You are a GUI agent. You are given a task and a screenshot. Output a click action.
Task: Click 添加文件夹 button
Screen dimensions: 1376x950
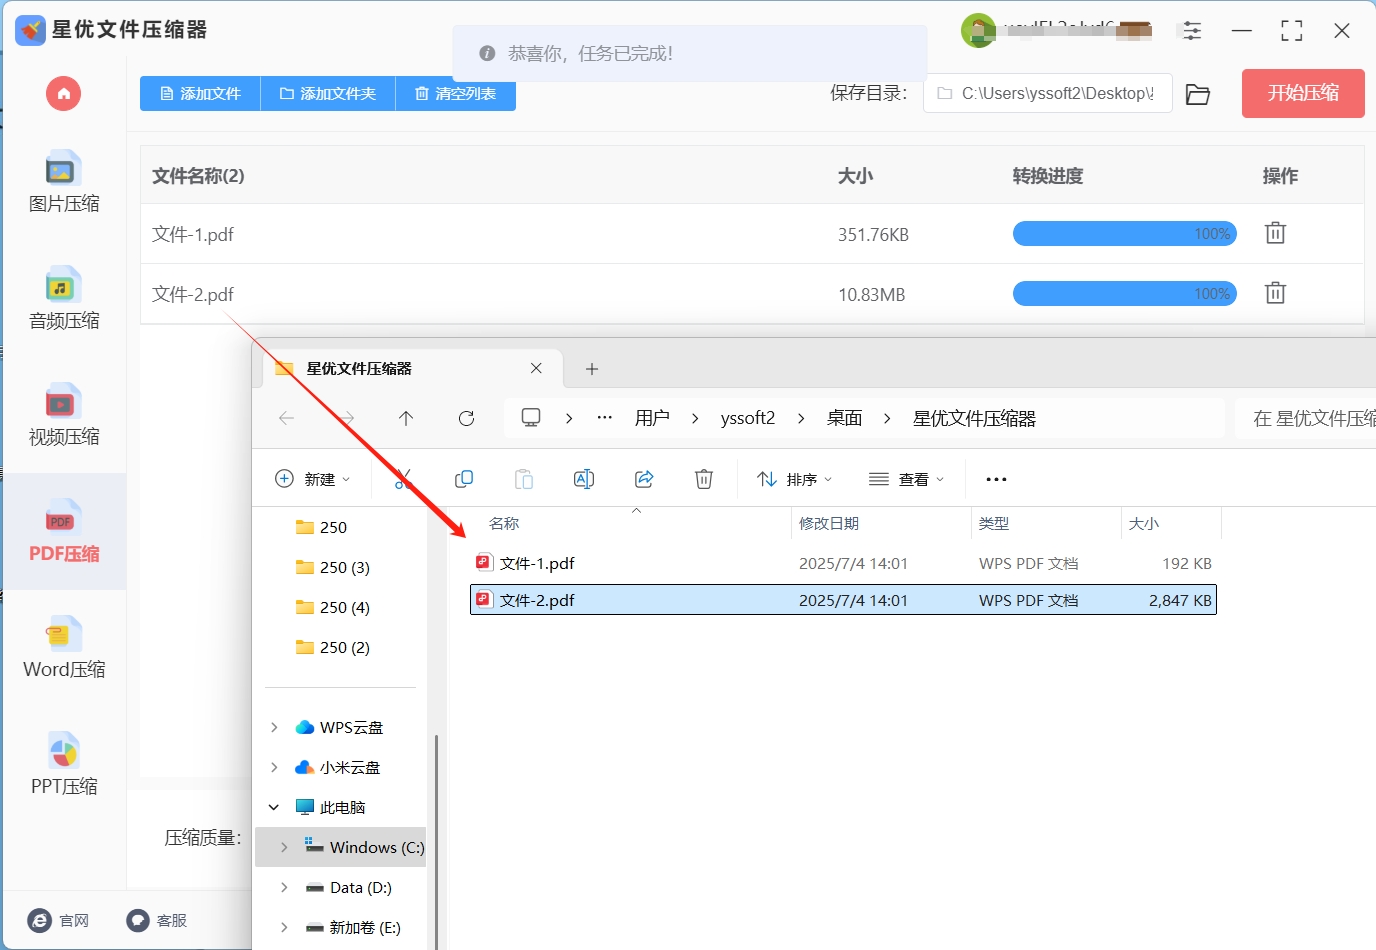[x=328, y=93]
